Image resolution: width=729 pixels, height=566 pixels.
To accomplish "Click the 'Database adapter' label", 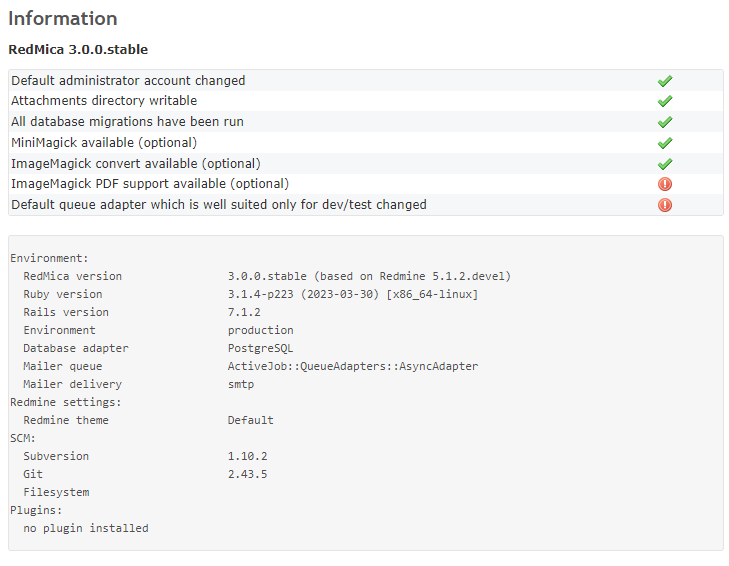I will (x=76, y=348).
